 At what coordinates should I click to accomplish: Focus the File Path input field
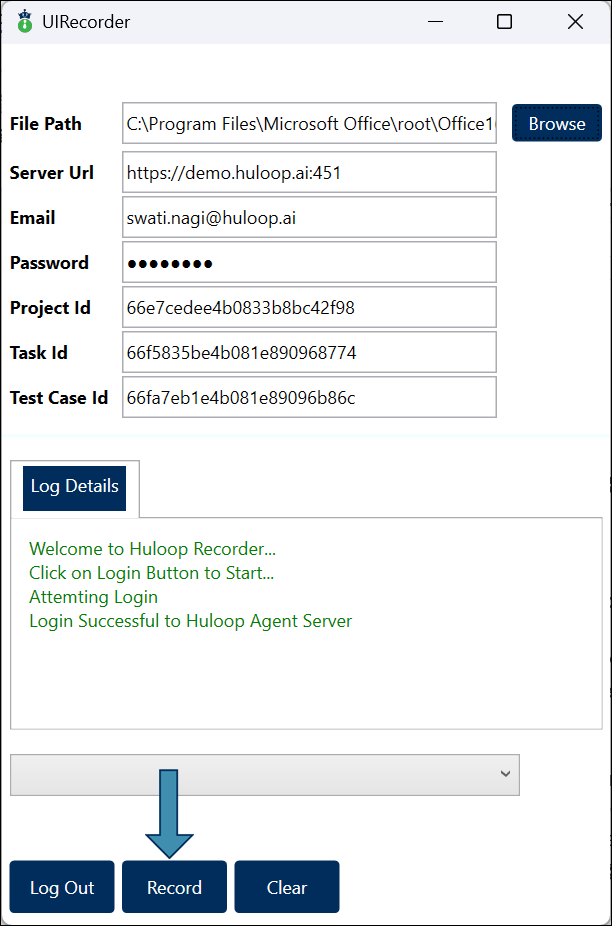(x=309, y=123)
